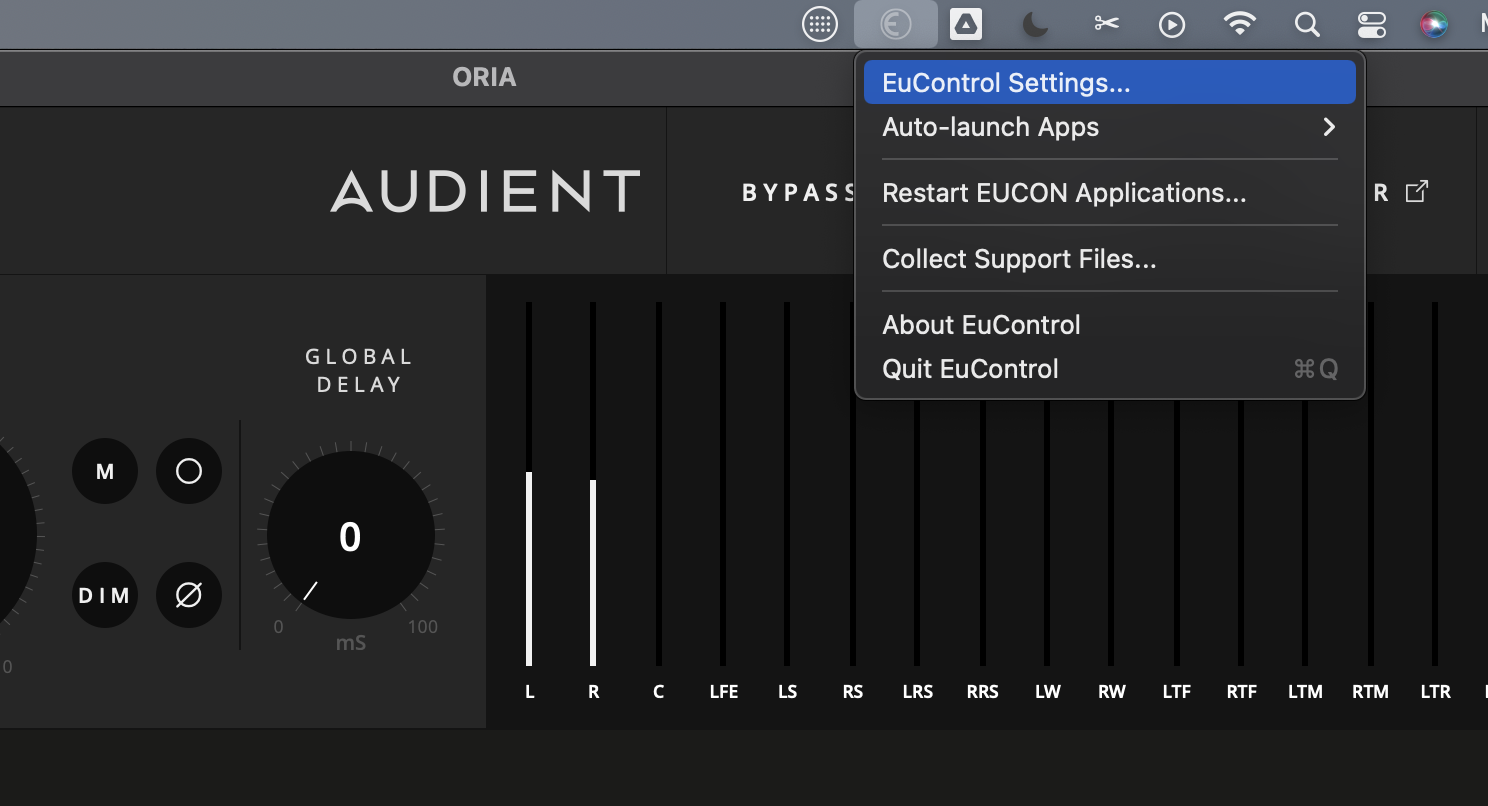The image size is (1488, 806).
Task: Expand the Auto-launch Apps submenu
Action: 1110,127
